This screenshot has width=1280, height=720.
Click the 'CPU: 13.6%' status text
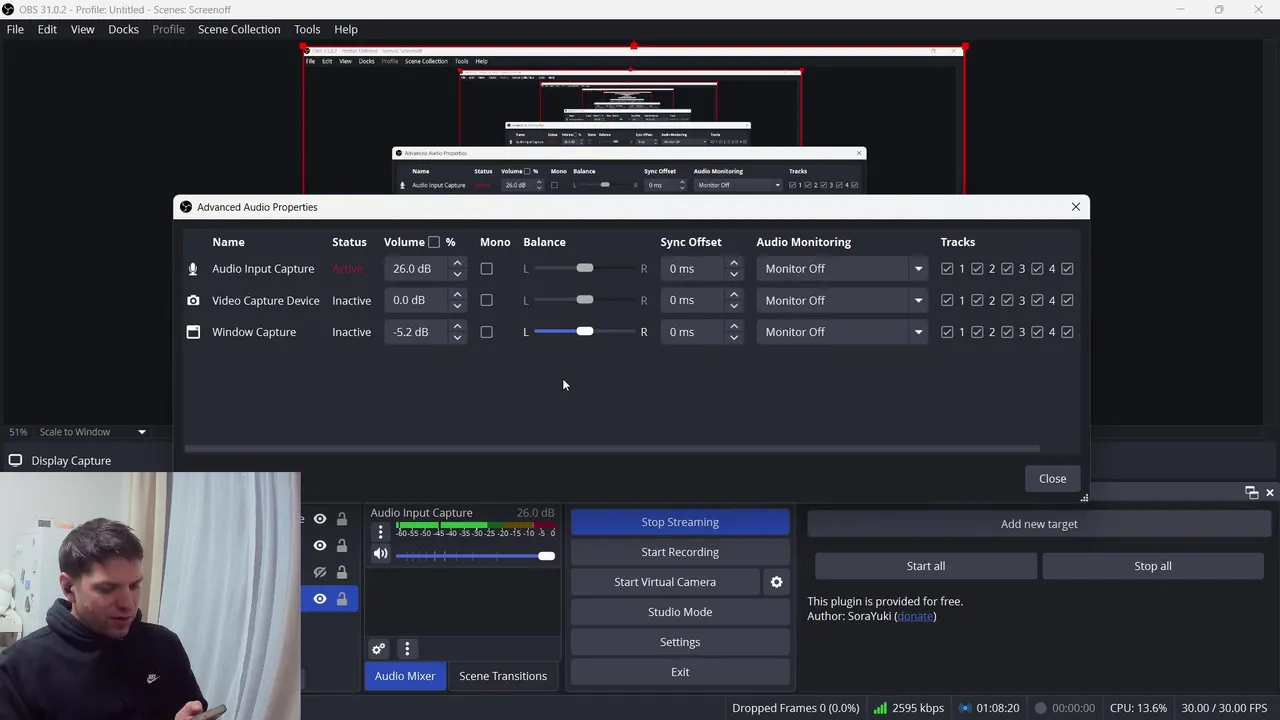click(x=1138, y=708)
